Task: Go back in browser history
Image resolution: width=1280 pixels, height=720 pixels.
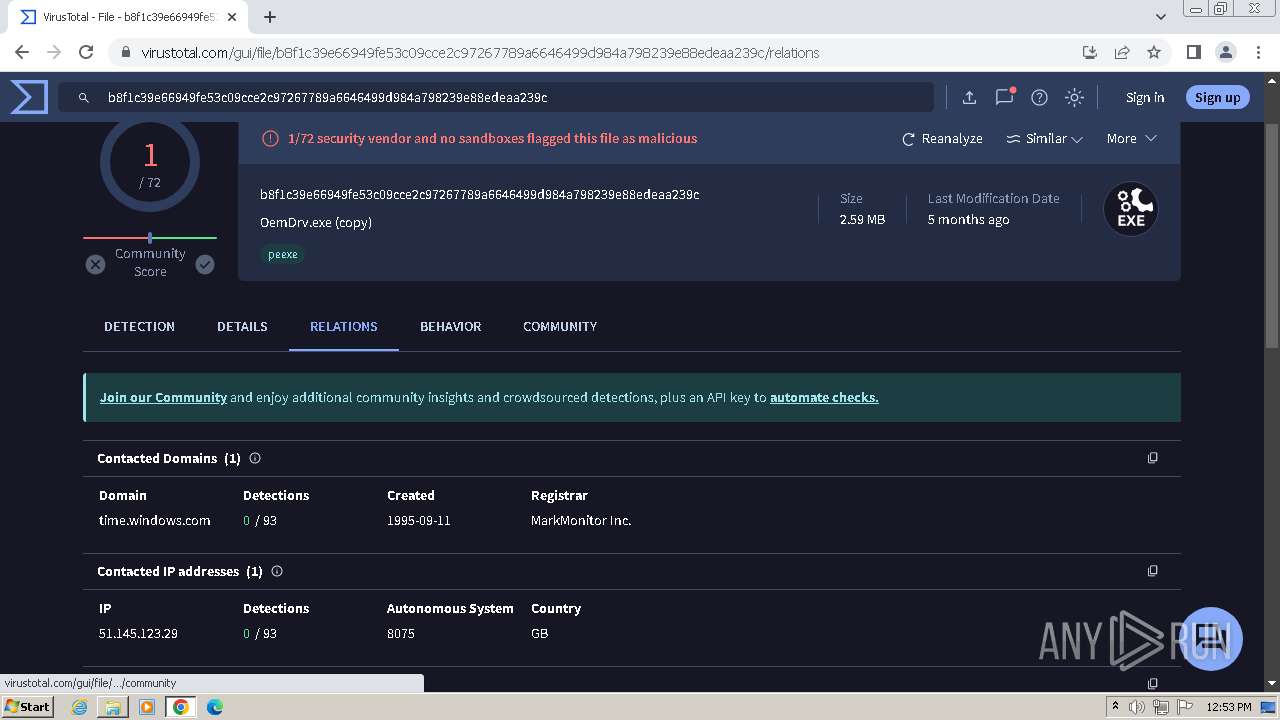Action: 22,52
